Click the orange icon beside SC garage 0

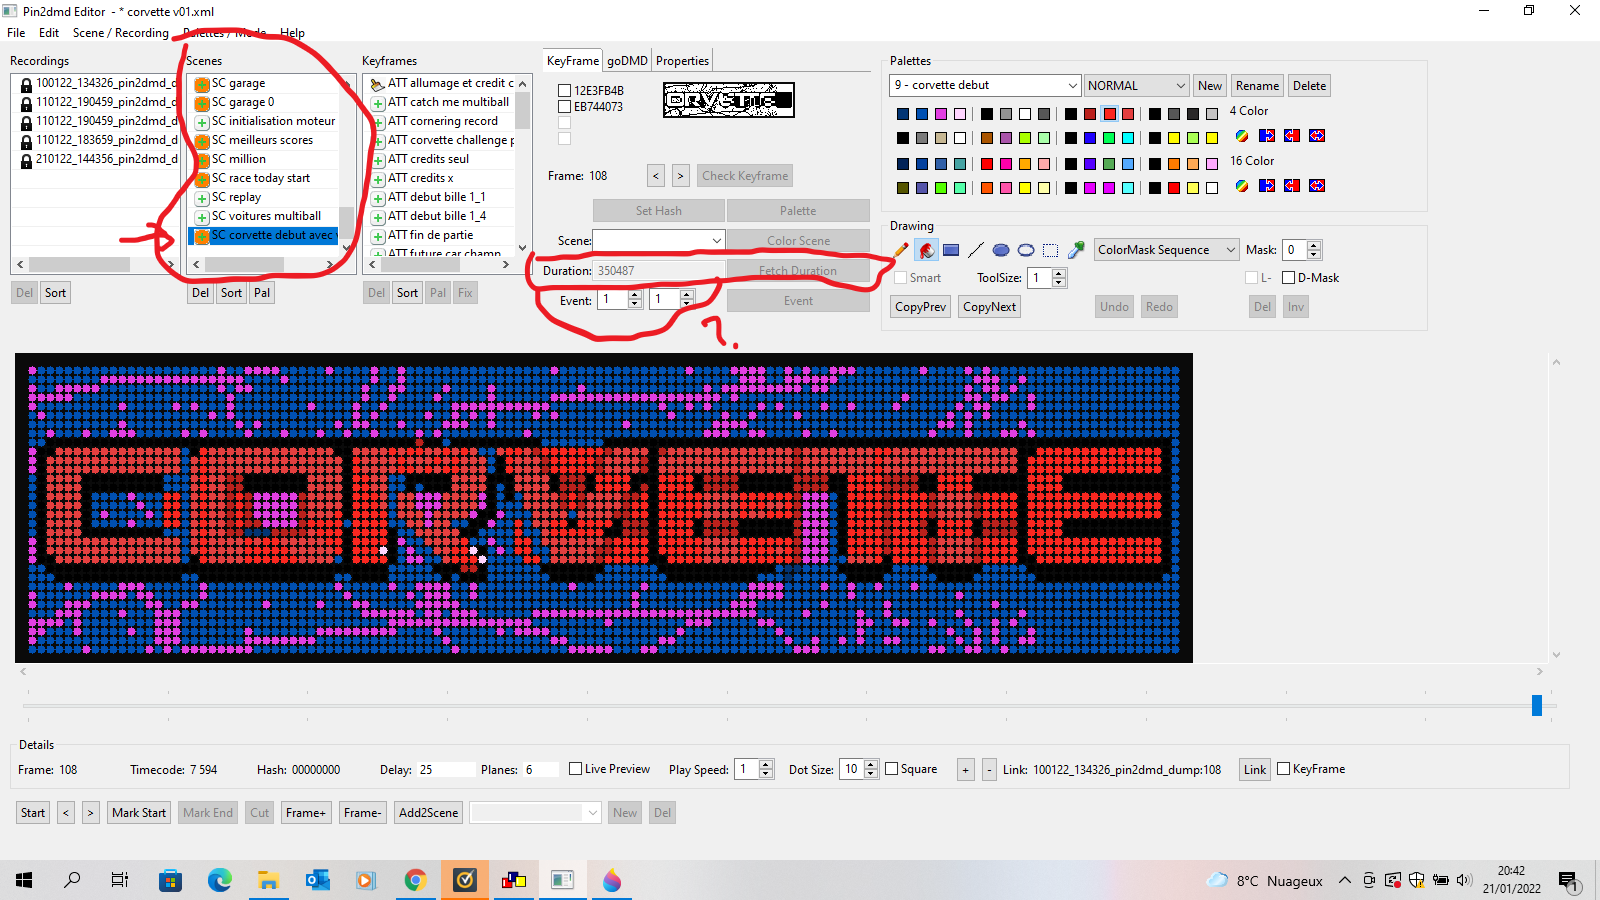[202, 103]
